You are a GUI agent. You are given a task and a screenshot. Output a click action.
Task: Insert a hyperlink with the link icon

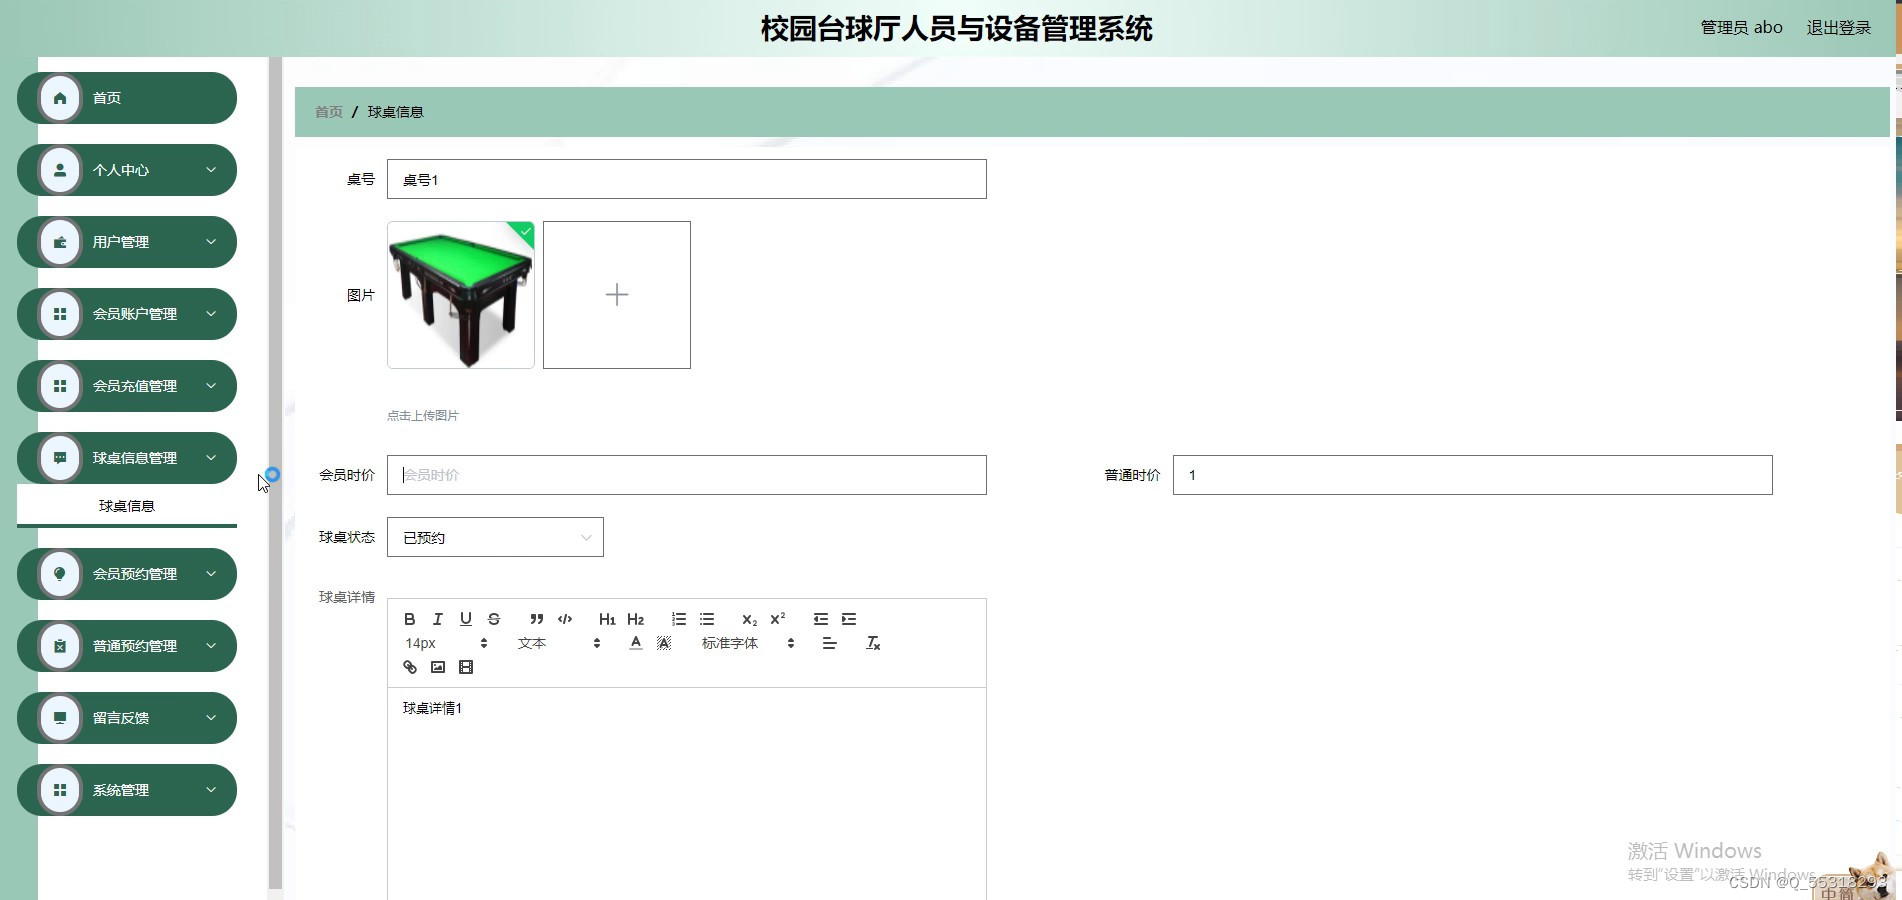[409, 666]
